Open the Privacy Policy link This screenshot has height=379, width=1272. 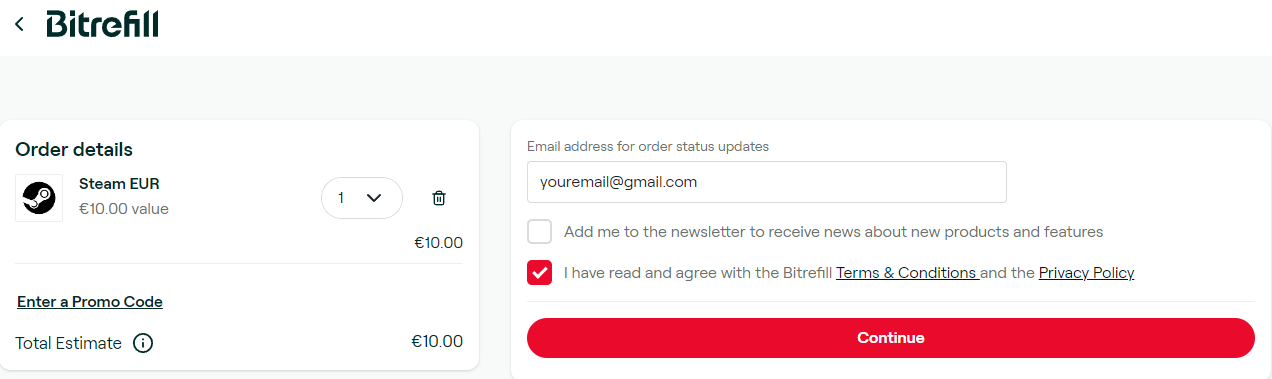(1086, 273)
